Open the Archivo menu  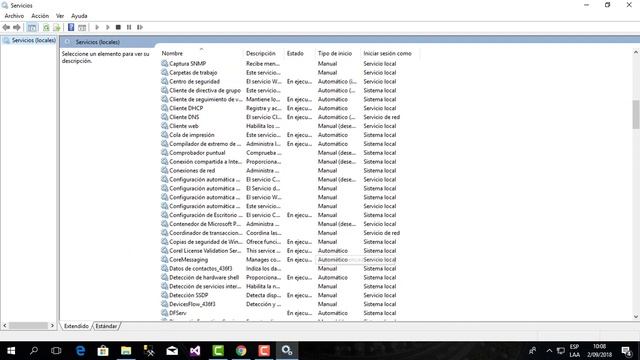[x=14, y=16]
